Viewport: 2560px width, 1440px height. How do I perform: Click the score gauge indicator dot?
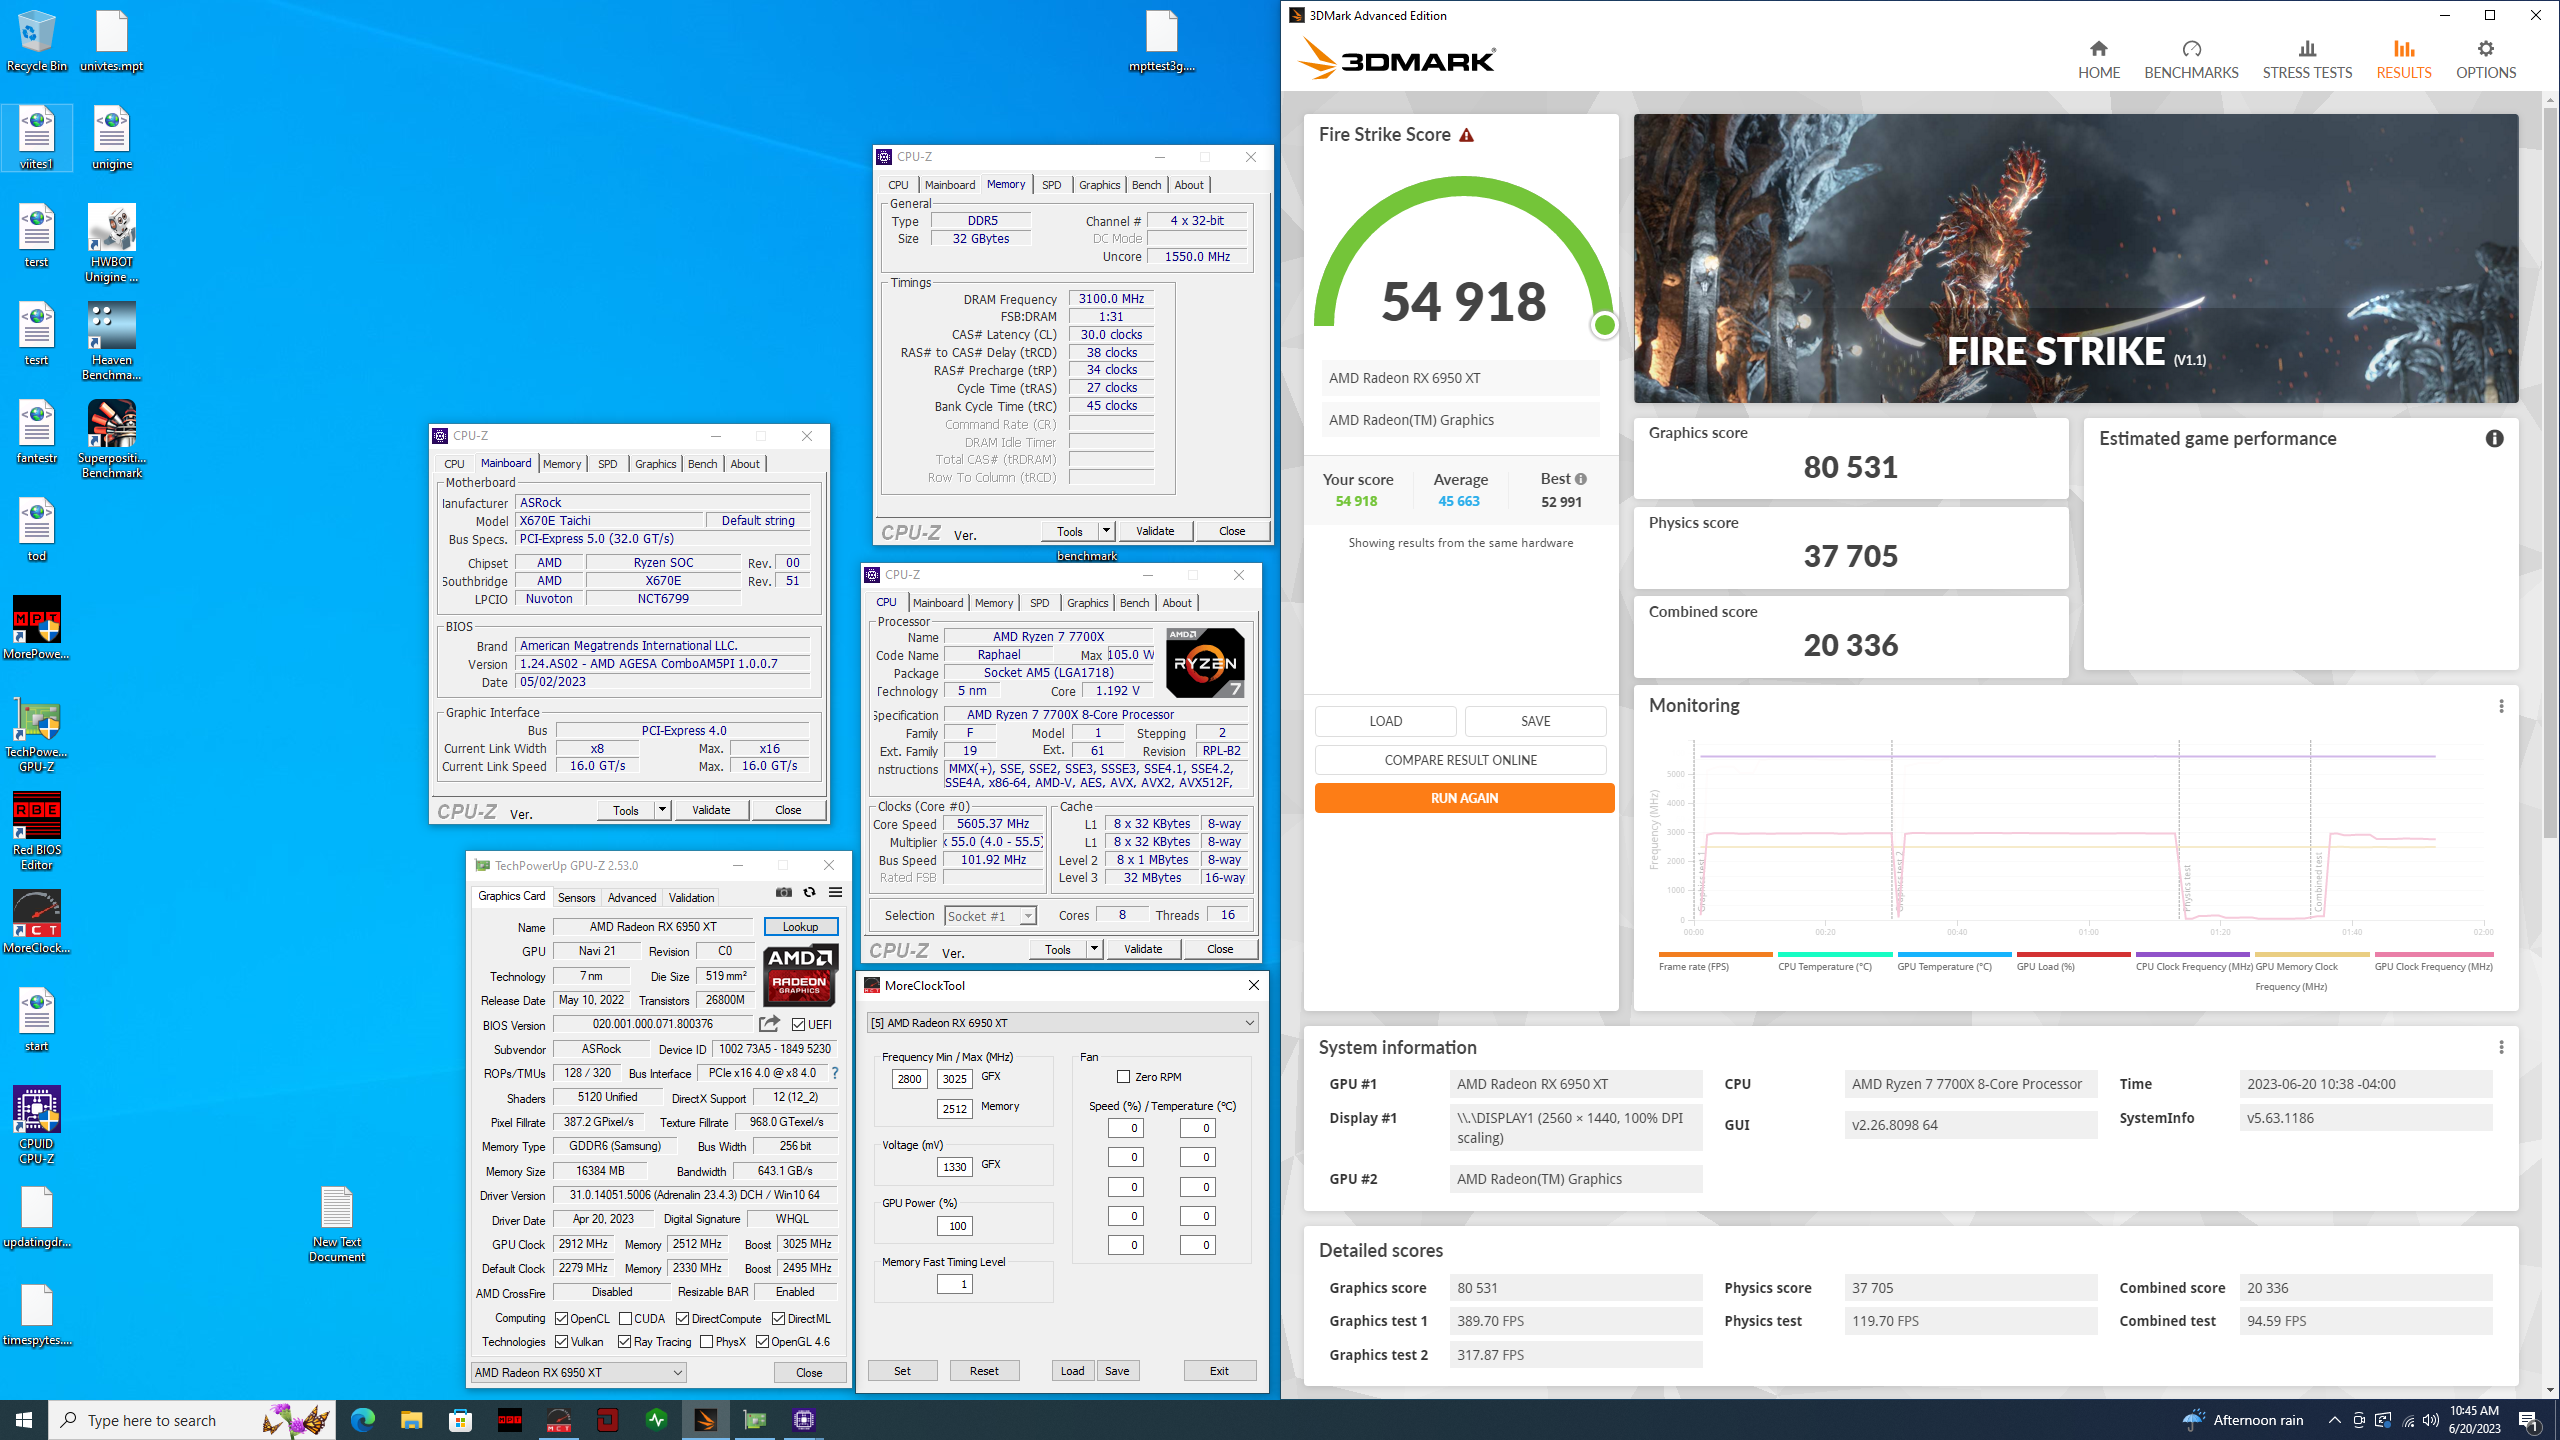(1605, 325)
